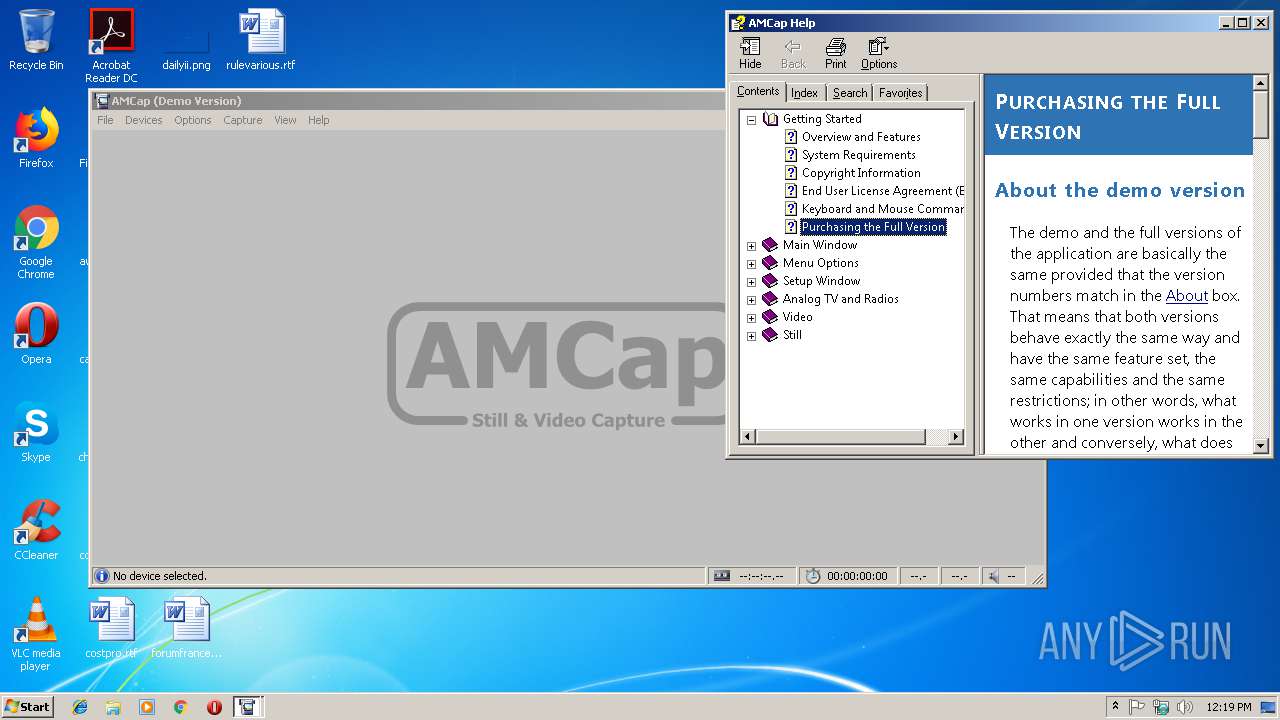Viewport: 1280px width, 720px height.
Task: Expand the Setup Window tree node
Action: tap(751, 281)
